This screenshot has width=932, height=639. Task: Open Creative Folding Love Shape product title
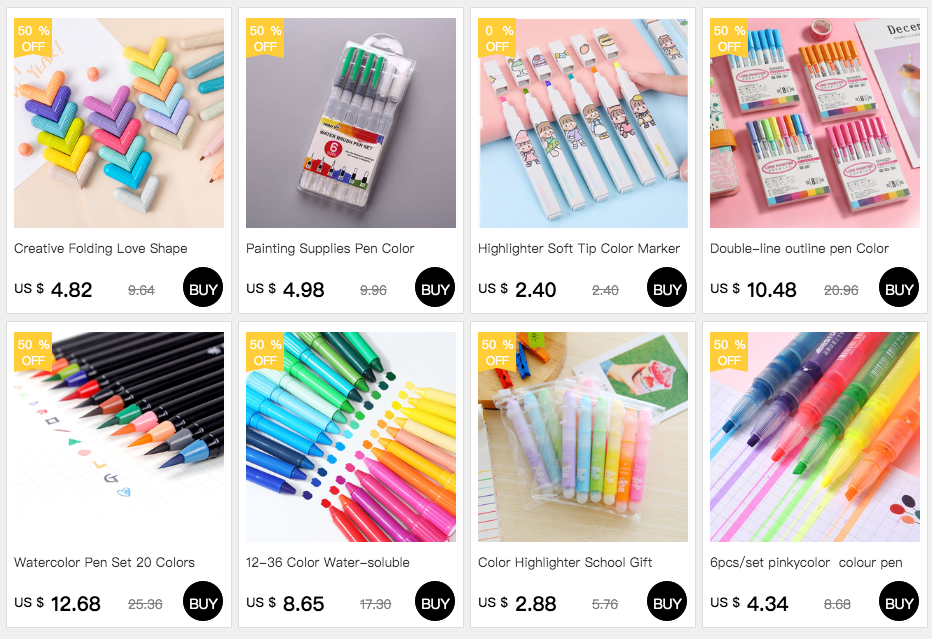pos(100,248)
